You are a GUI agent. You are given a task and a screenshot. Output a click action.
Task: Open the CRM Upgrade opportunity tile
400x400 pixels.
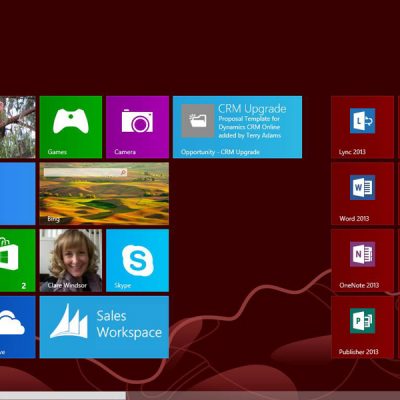tap(237, 127)
